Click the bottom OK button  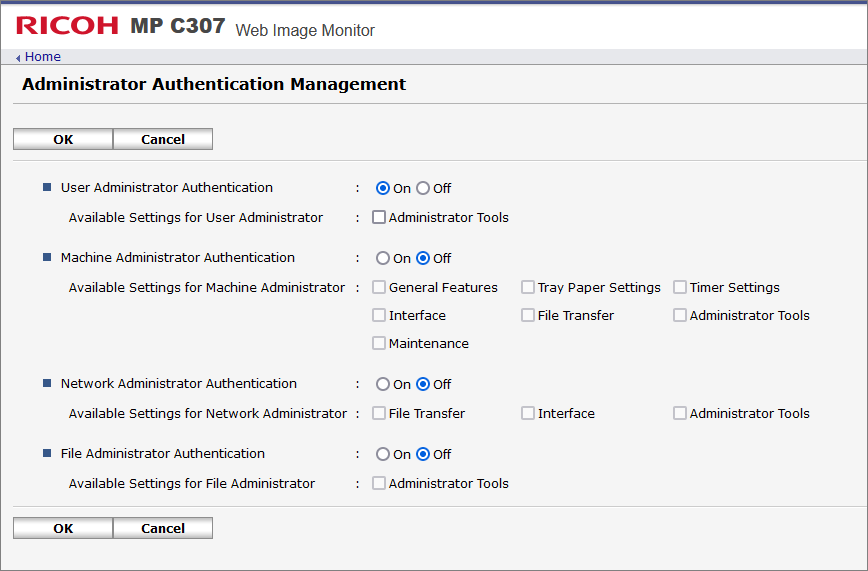click(63, 528)
